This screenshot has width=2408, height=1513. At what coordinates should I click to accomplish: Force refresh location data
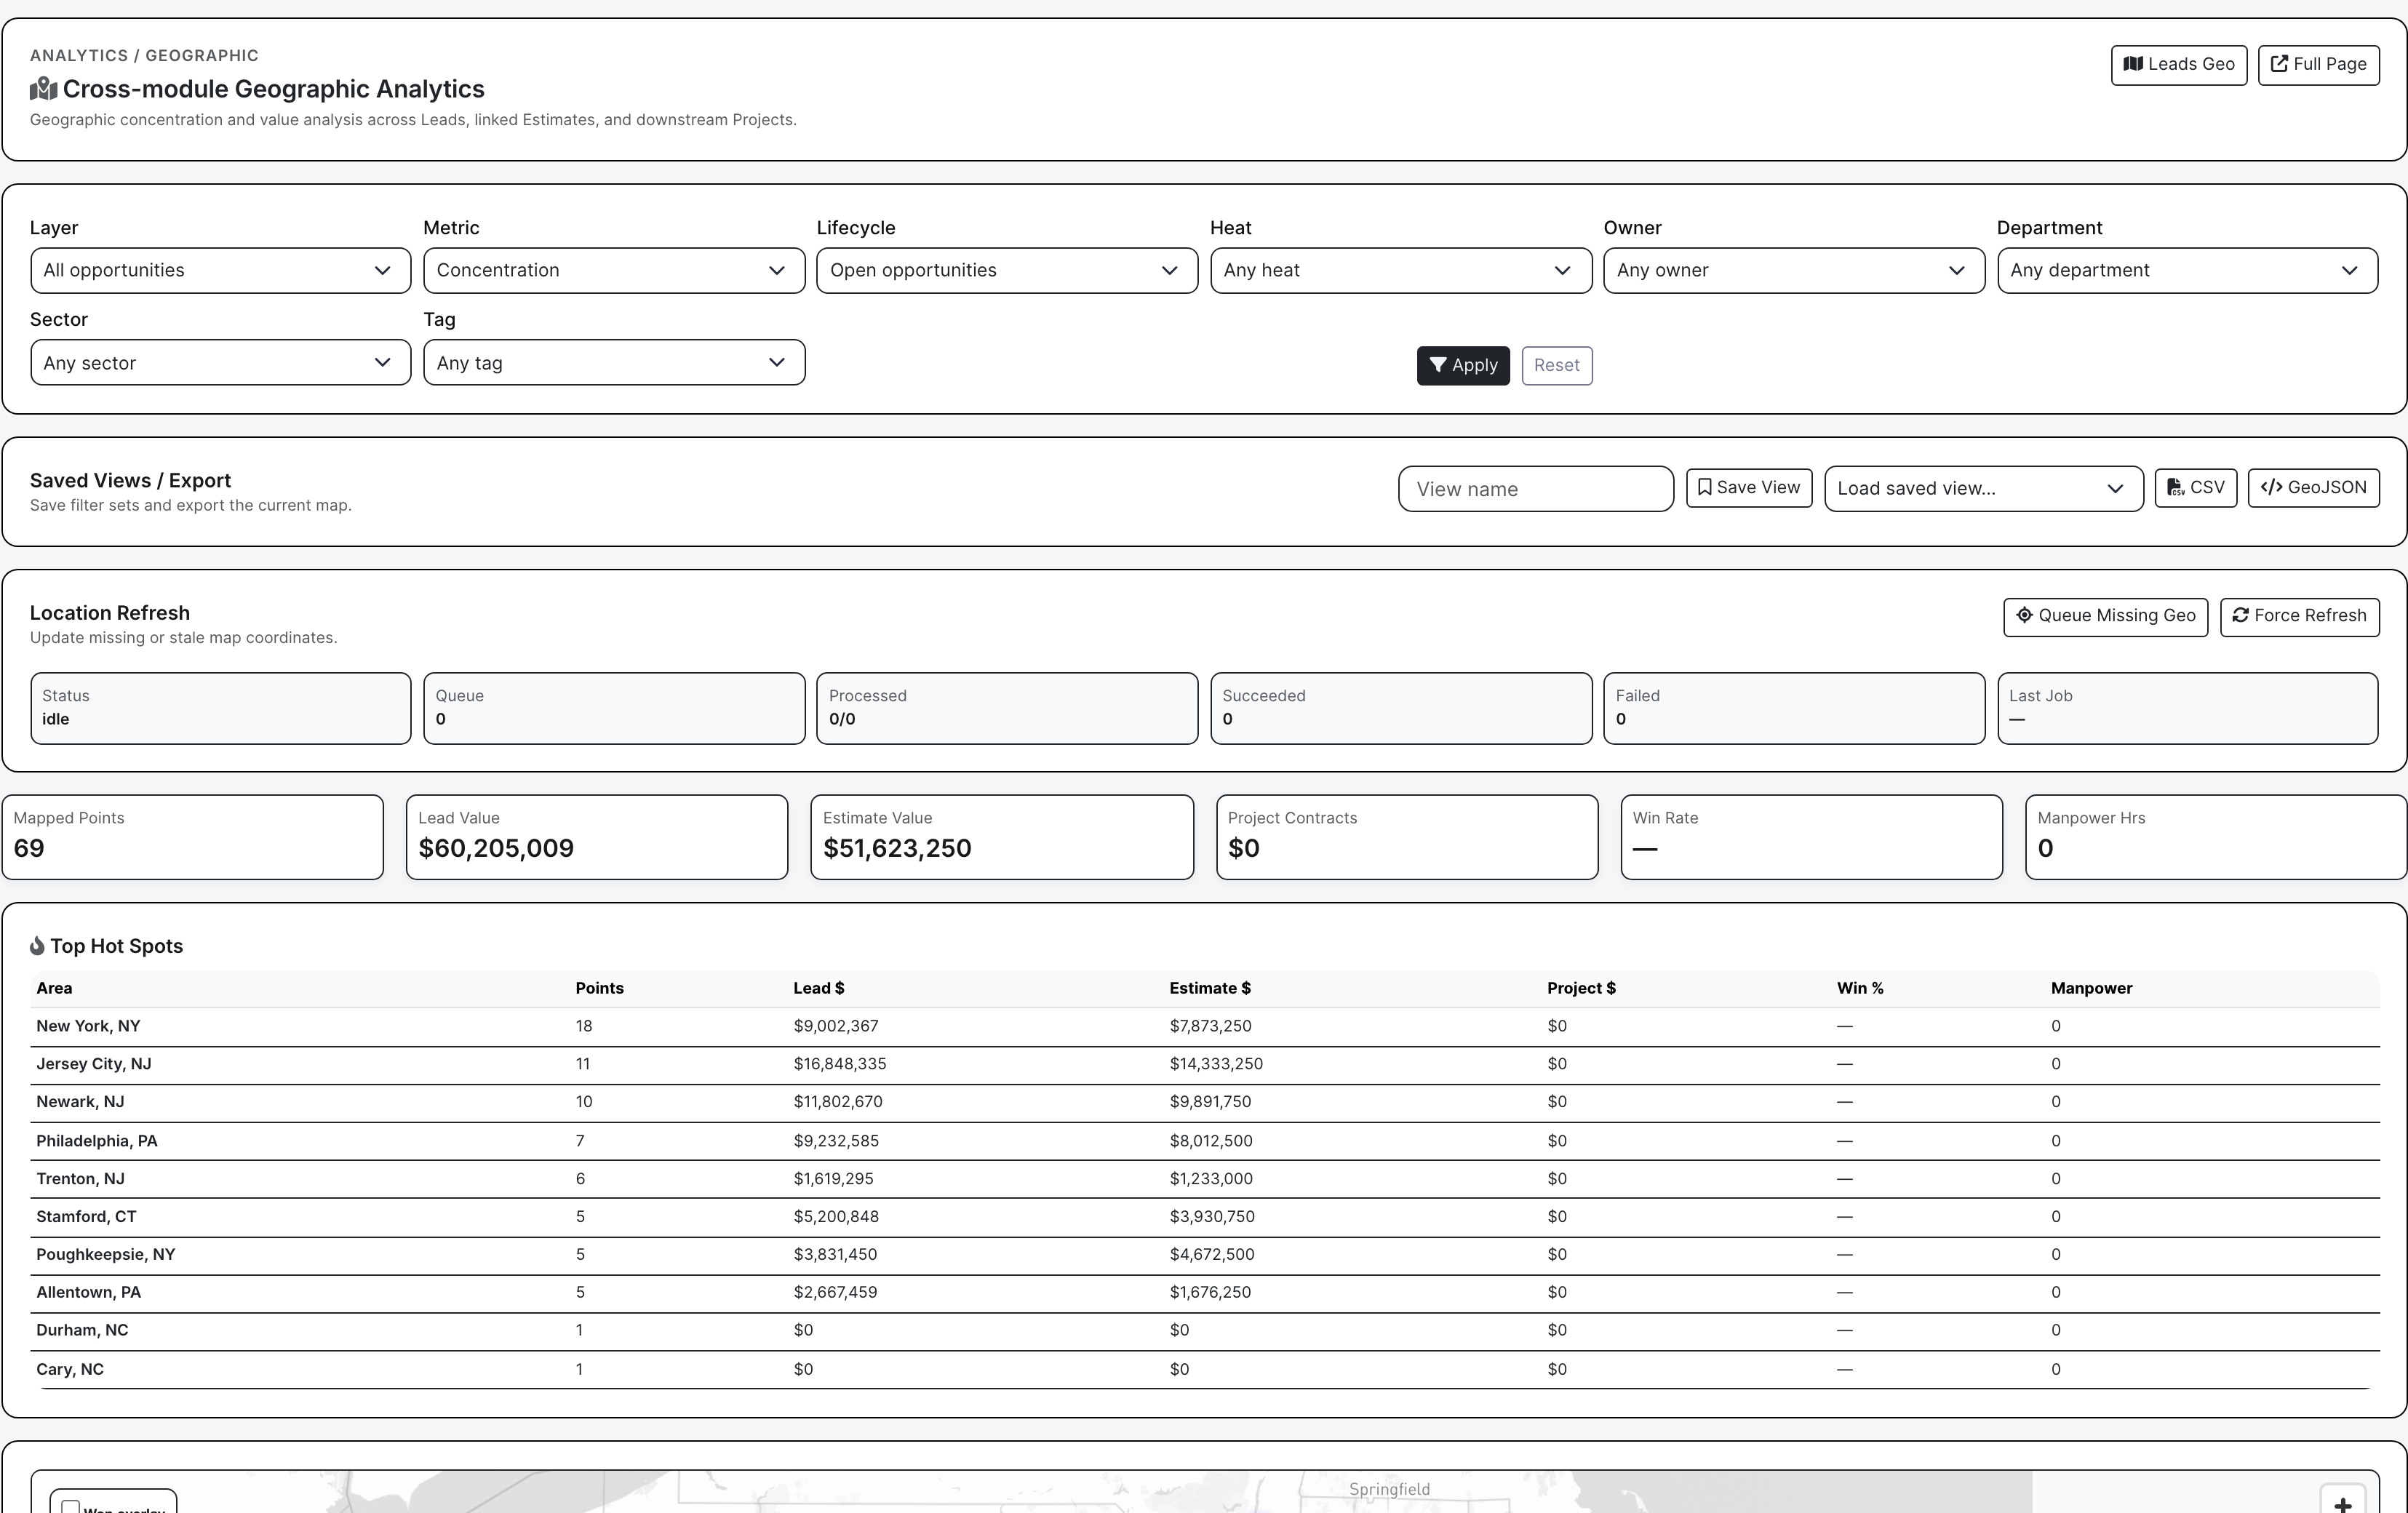click(2299, 617)
